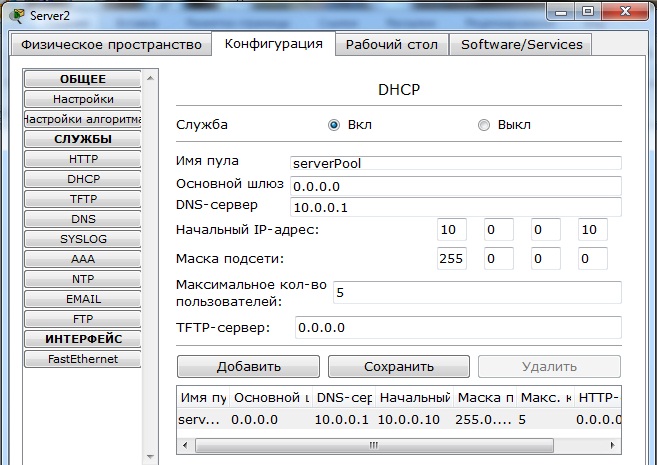
Task: Select the Вкл service radio button
Action: (x=334, y=125)
